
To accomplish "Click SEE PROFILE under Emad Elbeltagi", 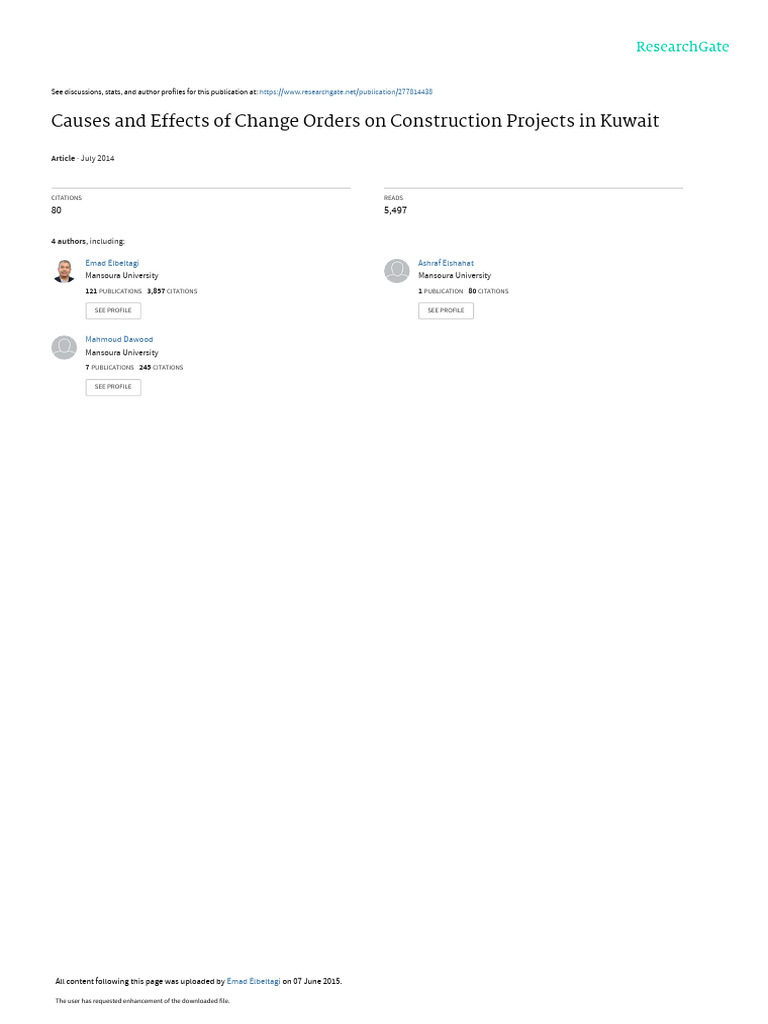I will [113, 311].
